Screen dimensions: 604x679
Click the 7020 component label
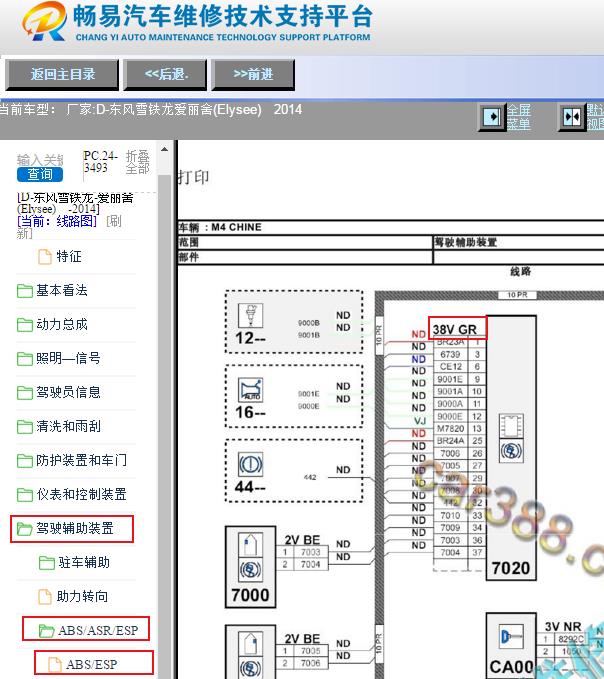(x=511, y=568)
